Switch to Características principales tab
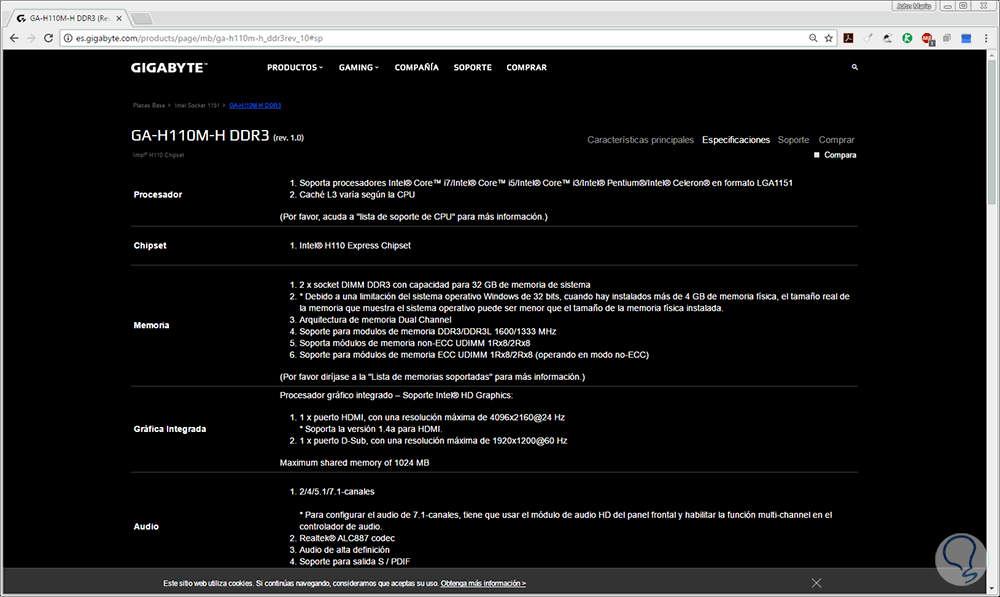This screenshot has width=1000, height=597. tap(640, 140)
